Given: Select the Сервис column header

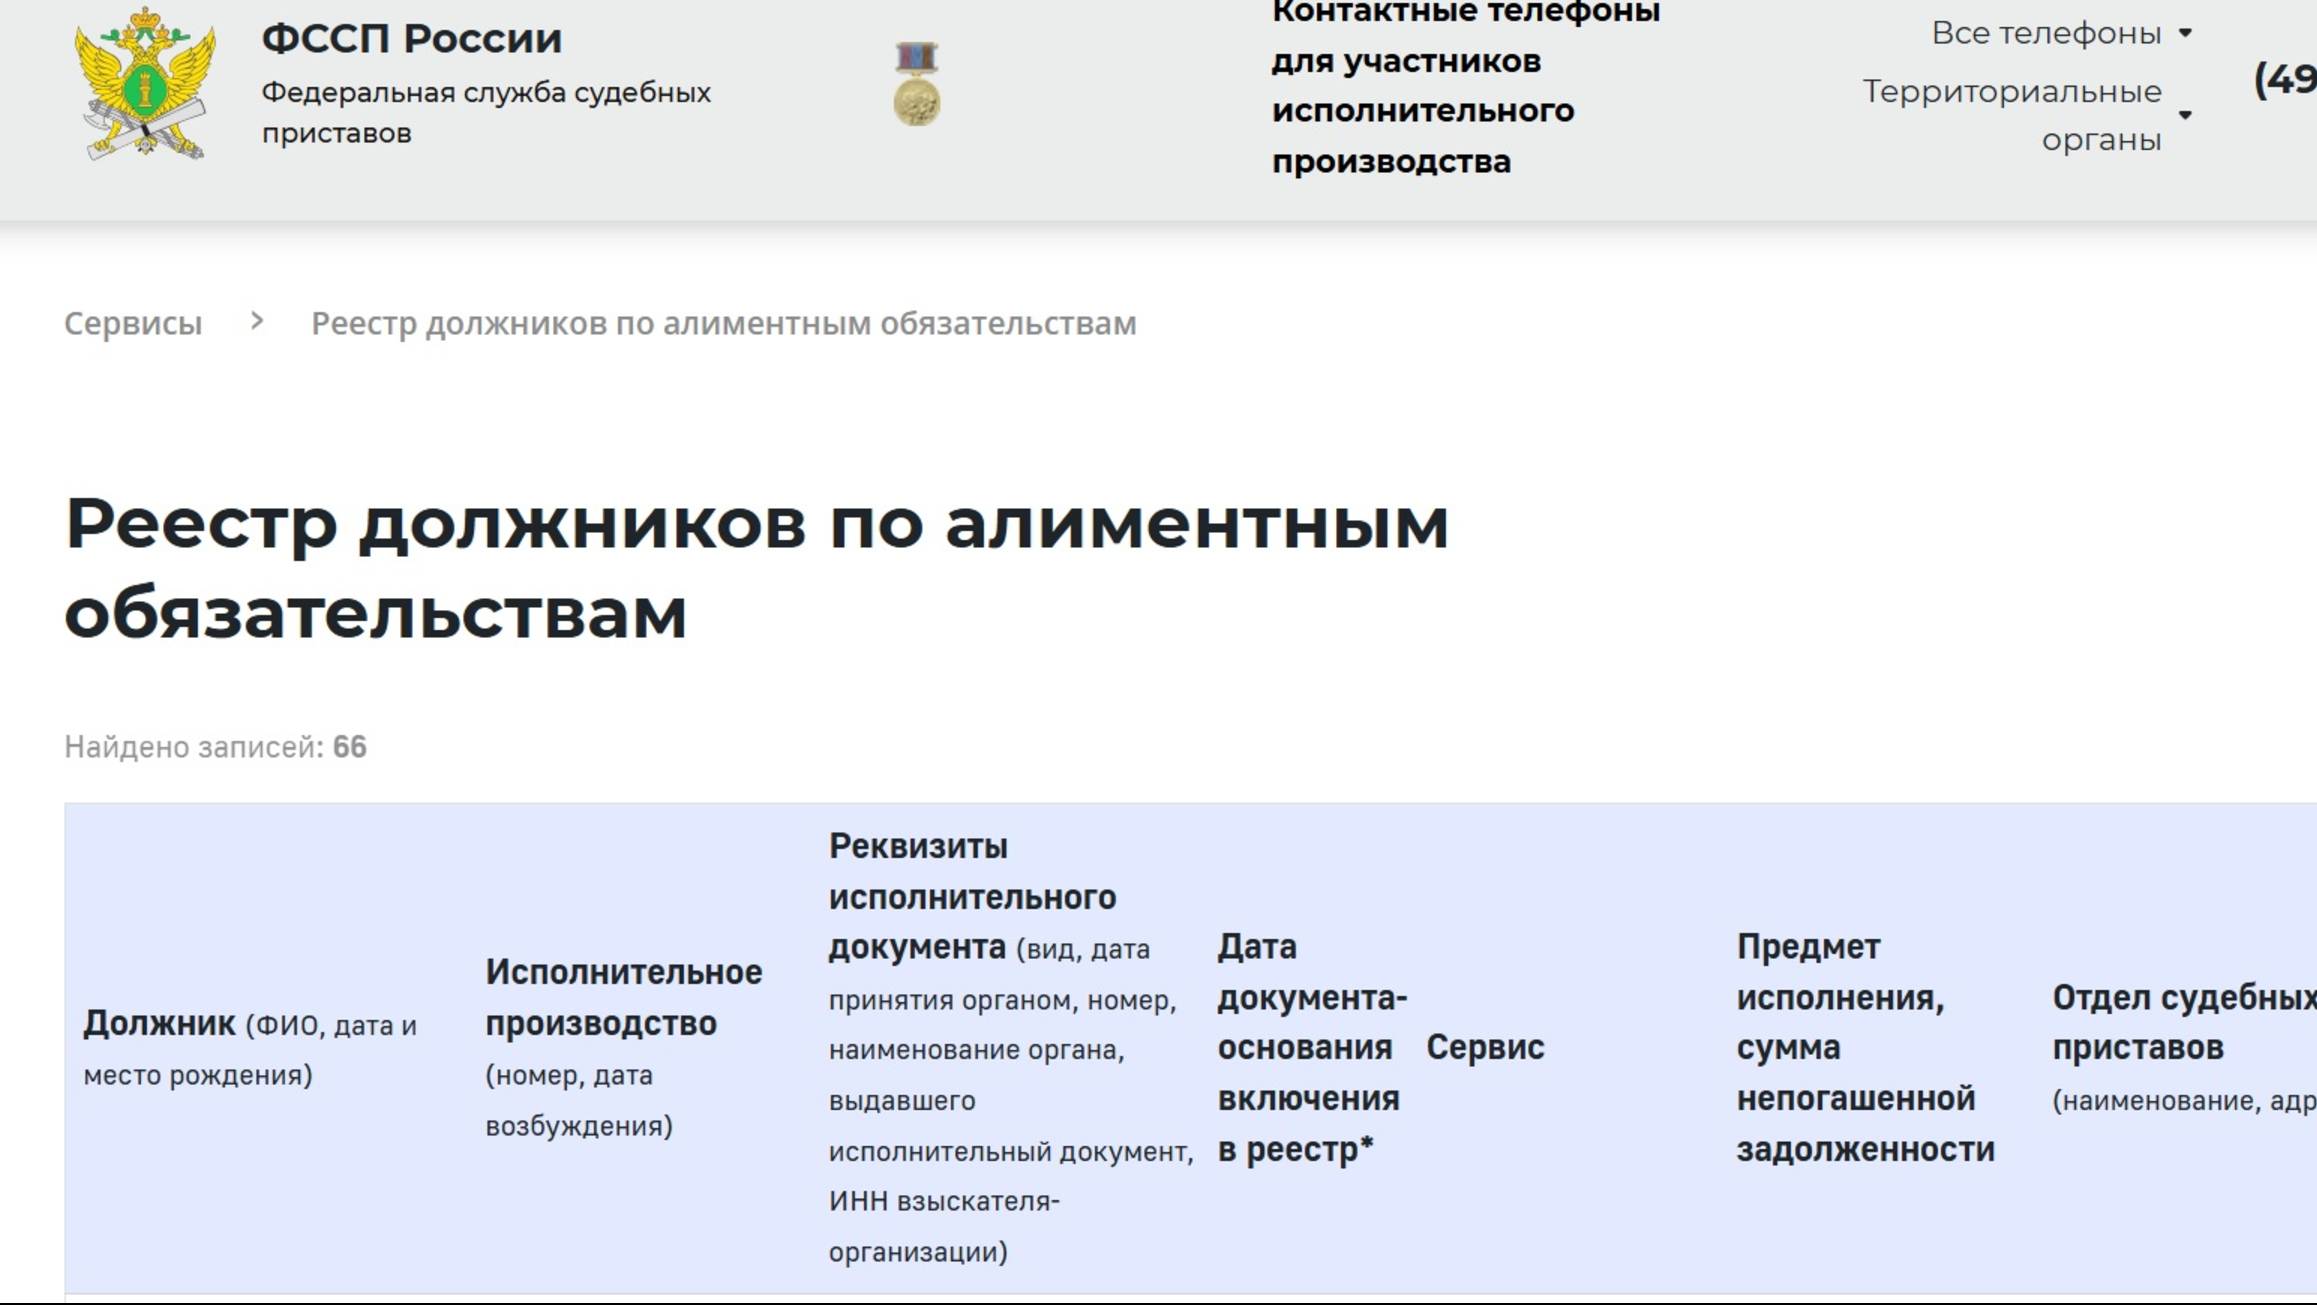Looking at the screenshot, I should [x=1484, y=1047].
